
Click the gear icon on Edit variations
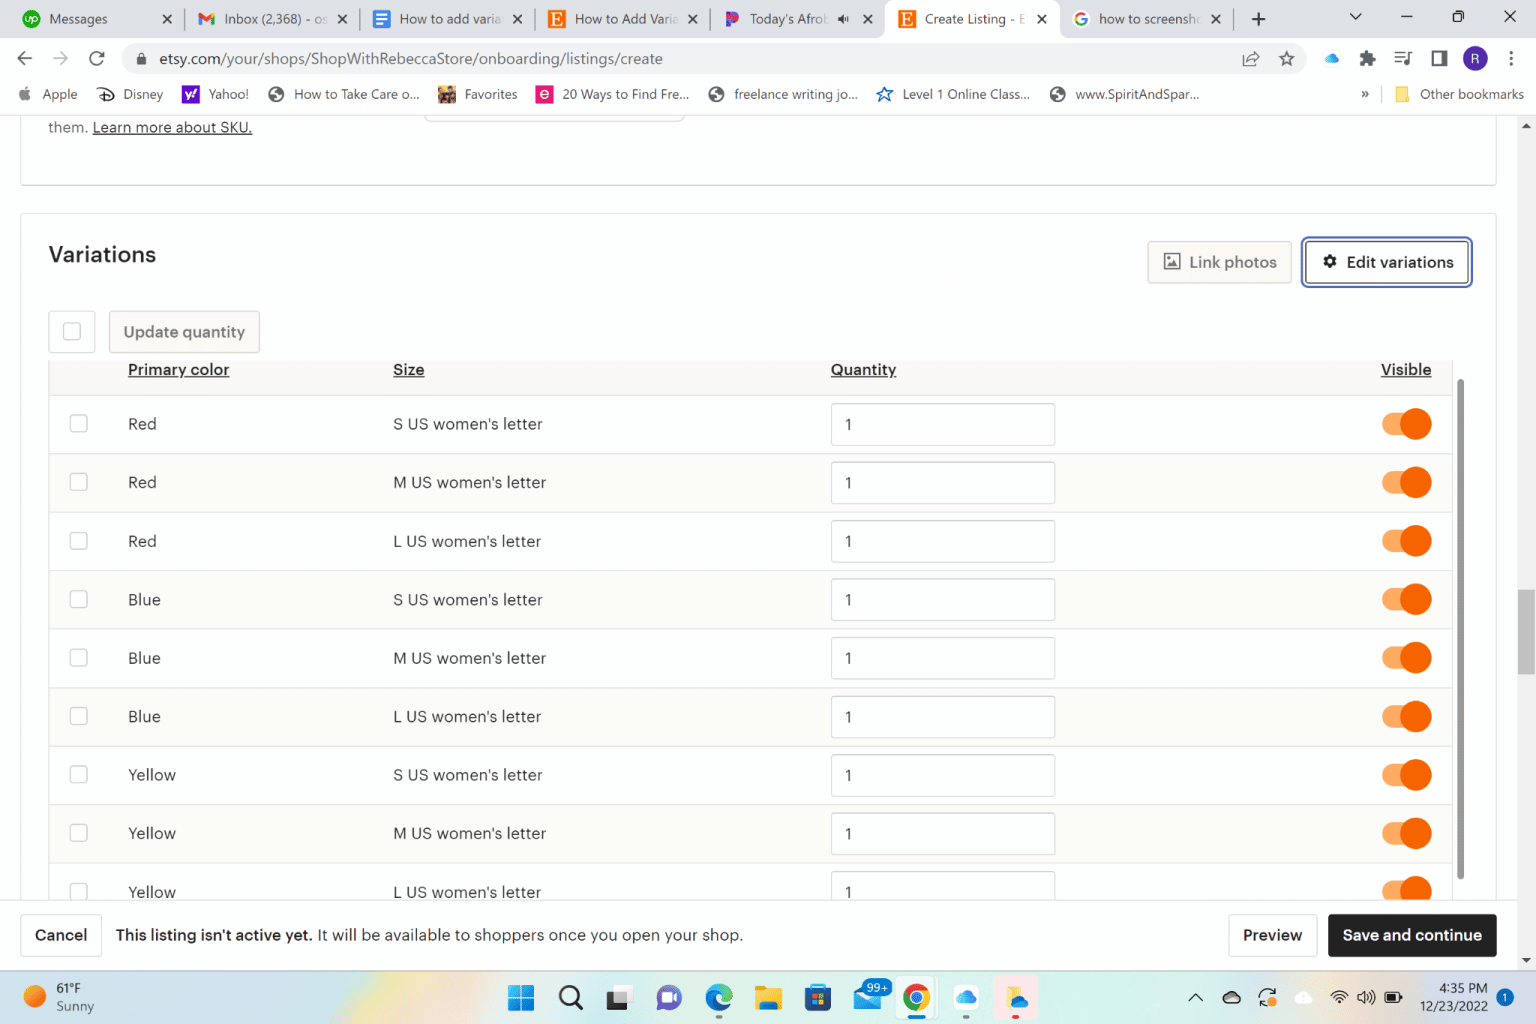1329,262
